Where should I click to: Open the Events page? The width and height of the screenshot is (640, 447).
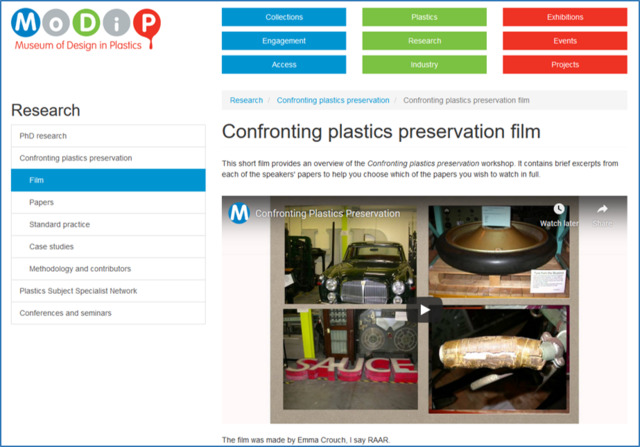coord(565,41)
